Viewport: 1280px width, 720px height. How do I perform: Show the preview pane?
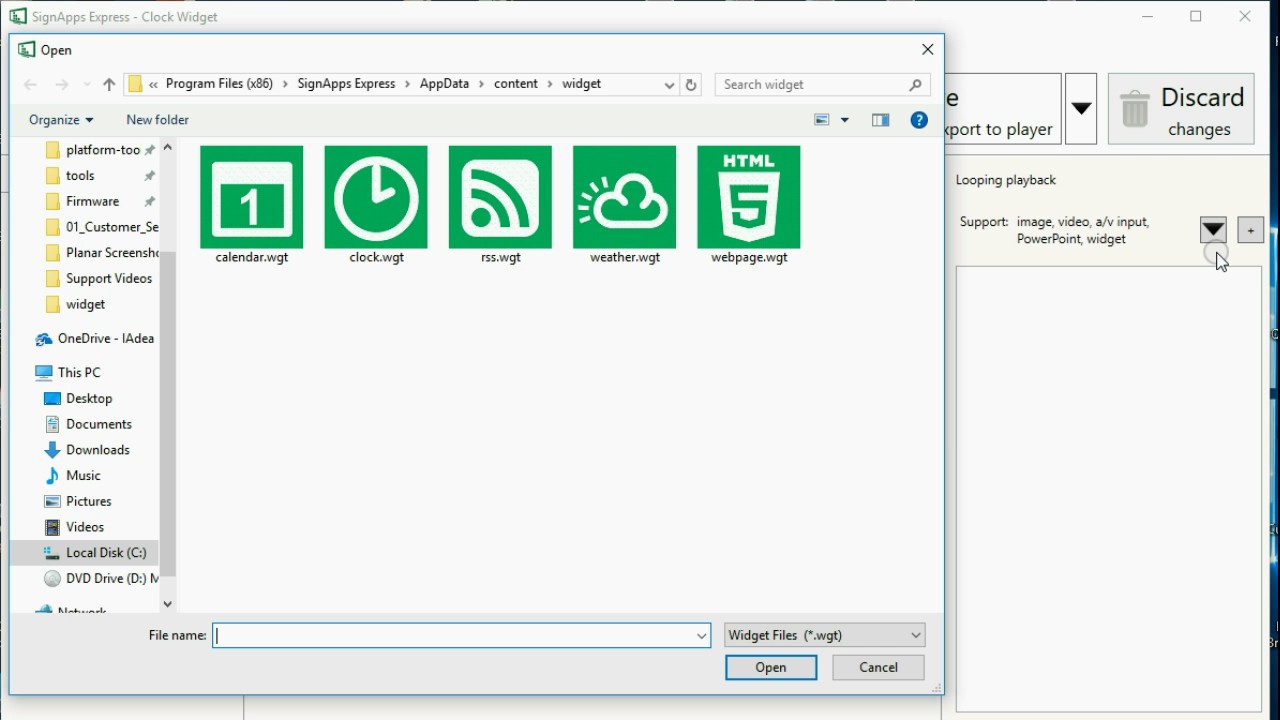pyautogui.click(x=881, y=120)
